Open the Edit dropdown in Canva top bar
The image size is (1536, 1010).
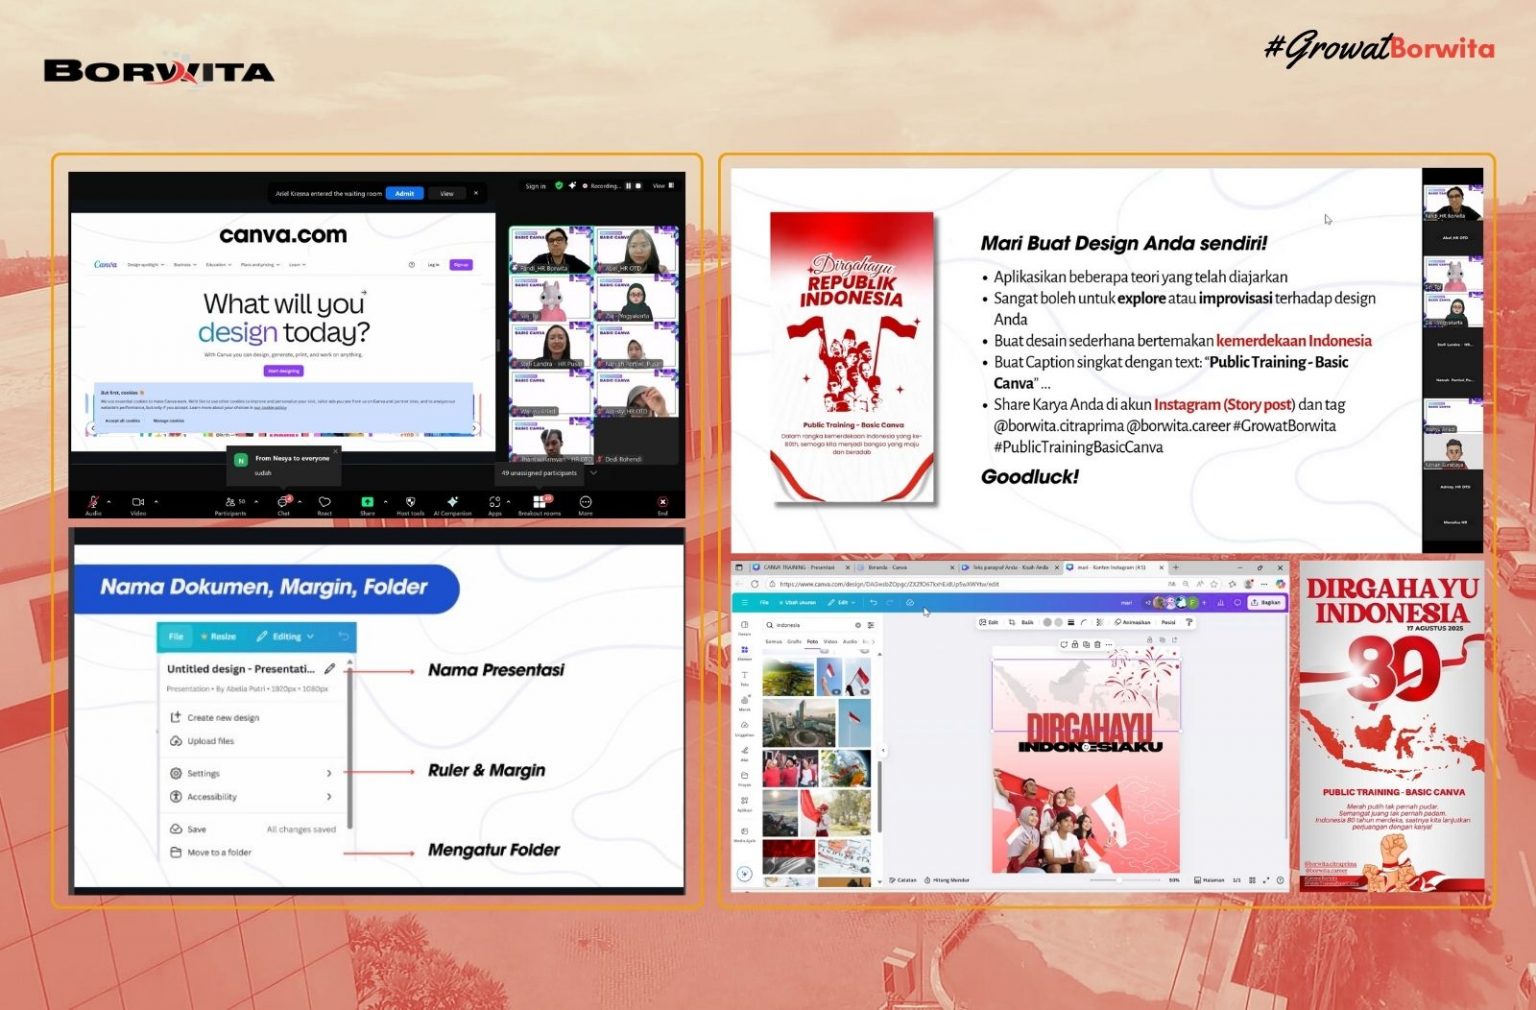pos(842,602)
